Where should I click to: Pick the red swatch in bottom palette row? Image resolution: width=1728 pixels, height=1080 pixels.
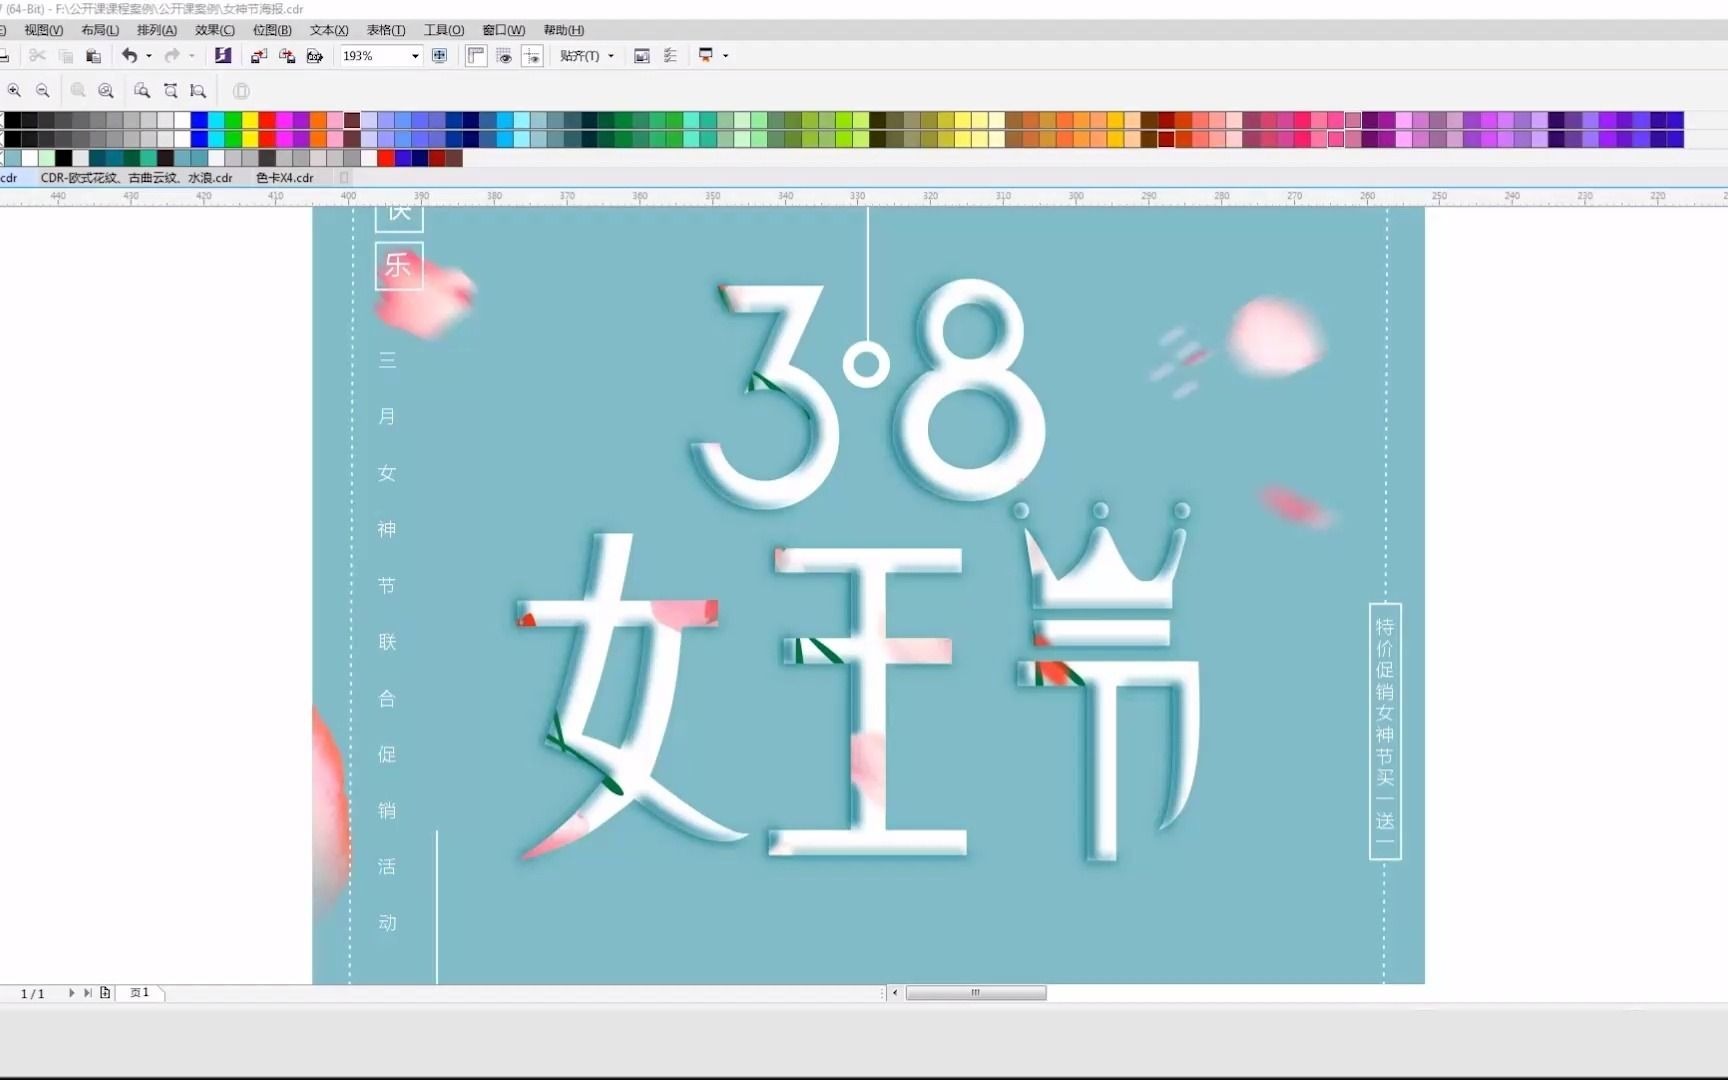tap(386, 158)
